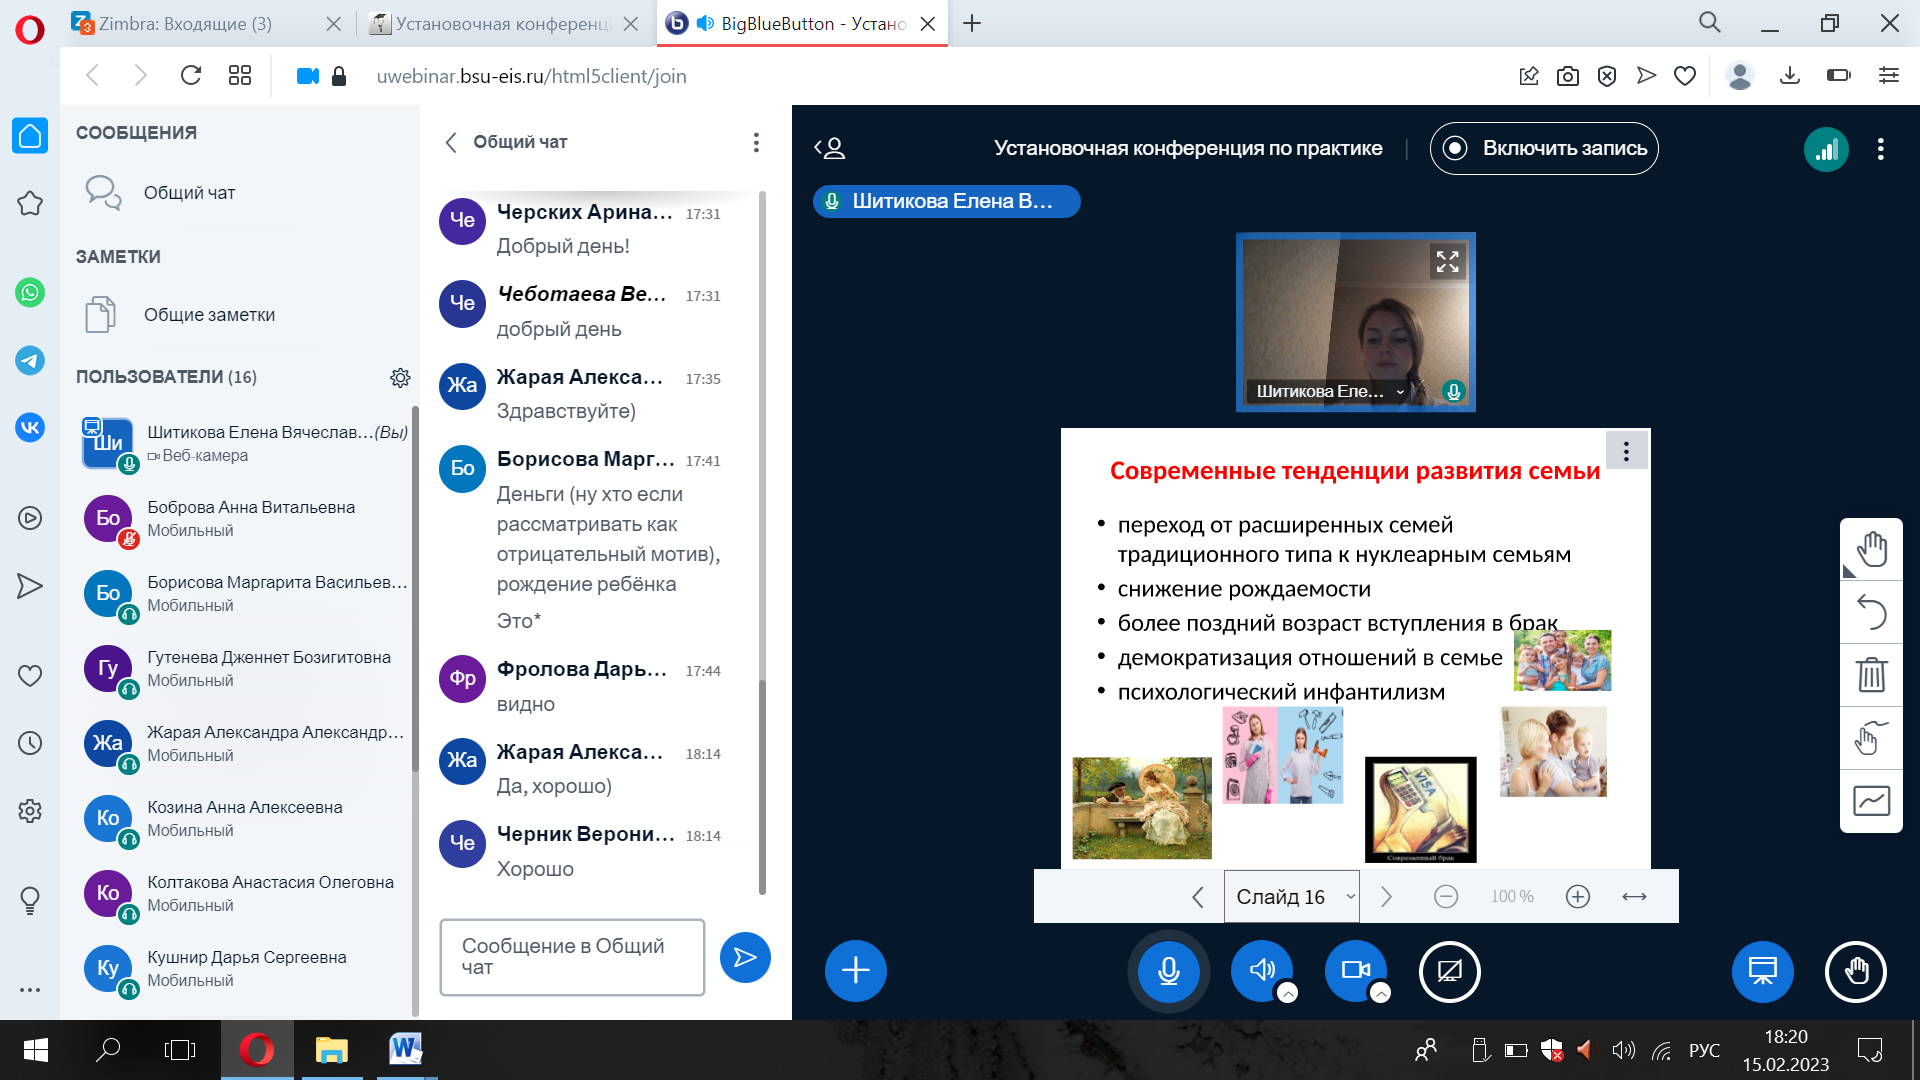Open the Общий чат three-dot options menu
Image resolution: width=1920 pixels, height=1080 pixels.
pyautogui.click(x=756, y=142)
